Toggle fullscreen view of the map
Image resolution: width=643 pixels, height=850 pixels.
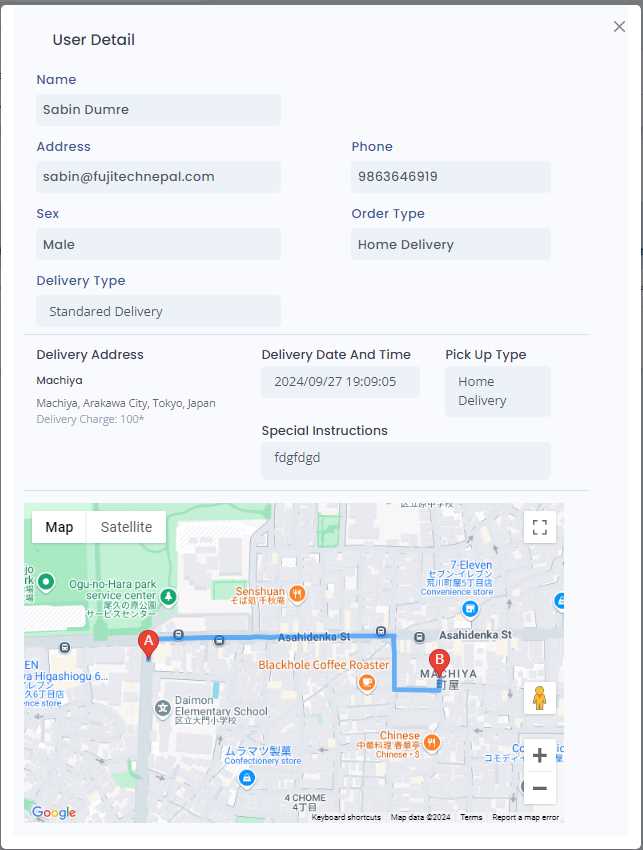[x=540, y=527]
